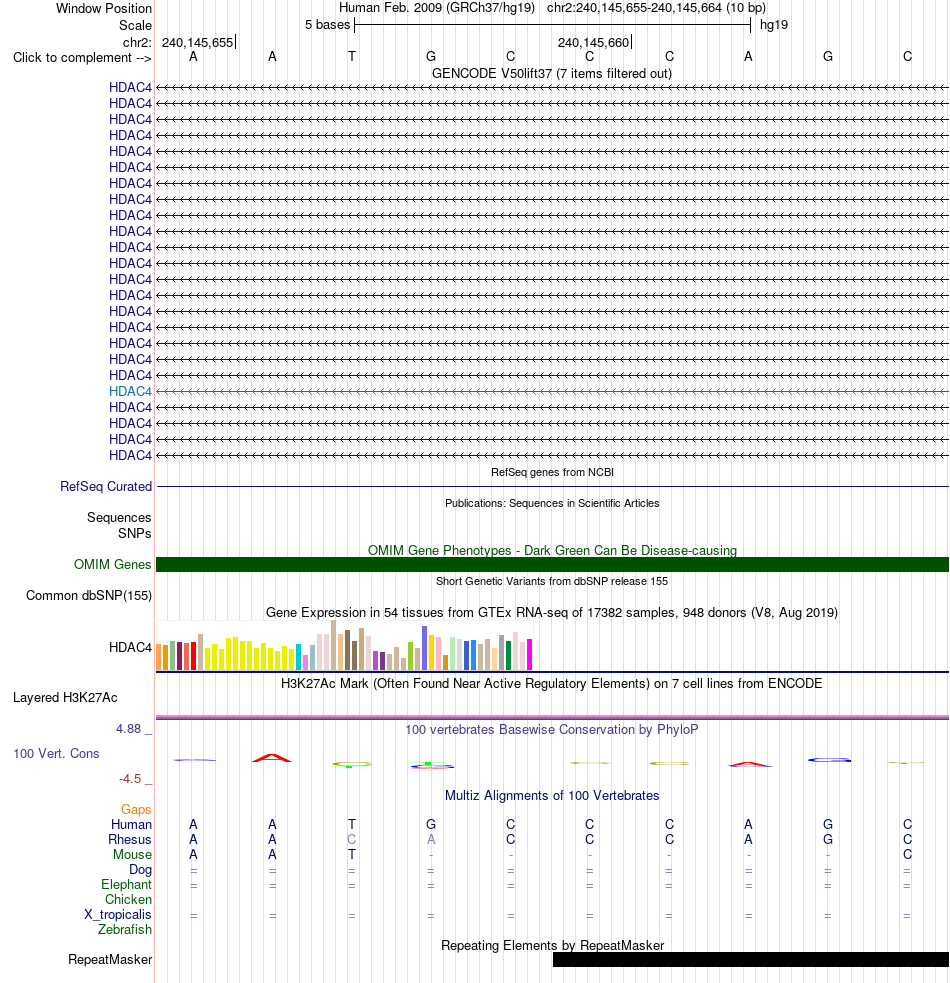This screenshot has width=950, height=983.
Task: Open the GENCODE V50lift37 track title
Action: click(552, 73)
